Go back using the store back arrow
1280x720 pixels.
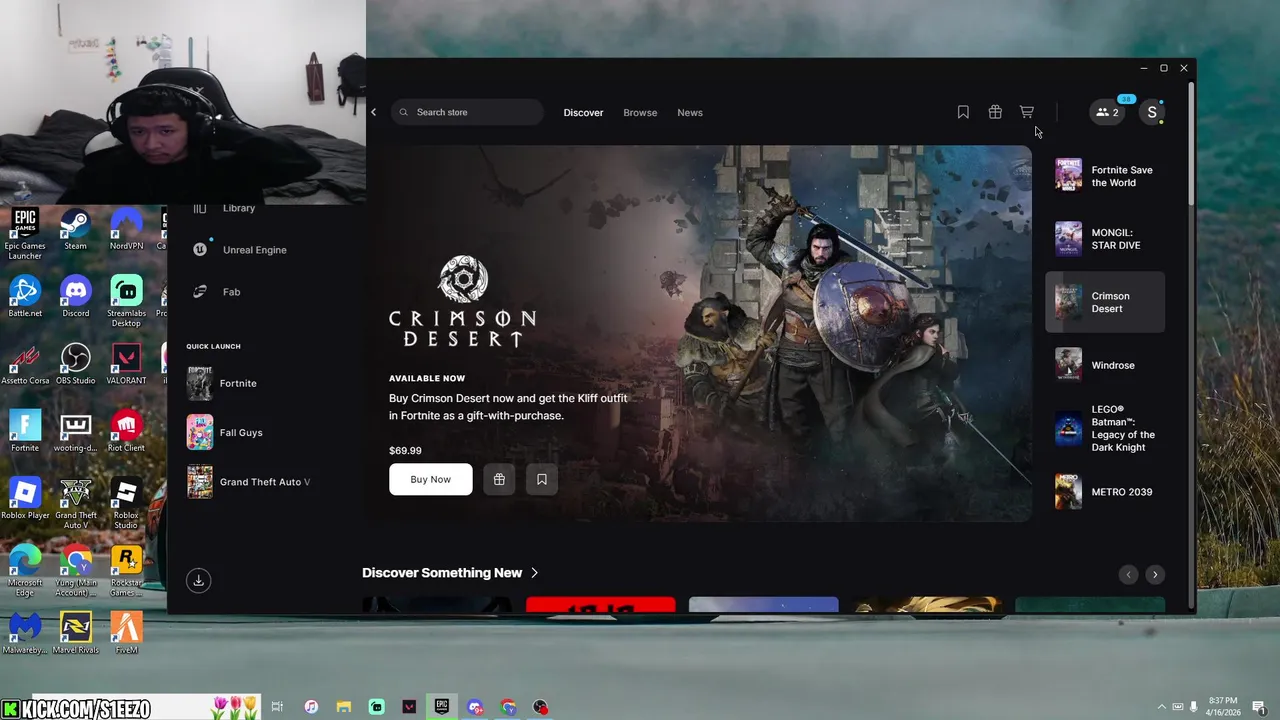click(x=374, y=112)
